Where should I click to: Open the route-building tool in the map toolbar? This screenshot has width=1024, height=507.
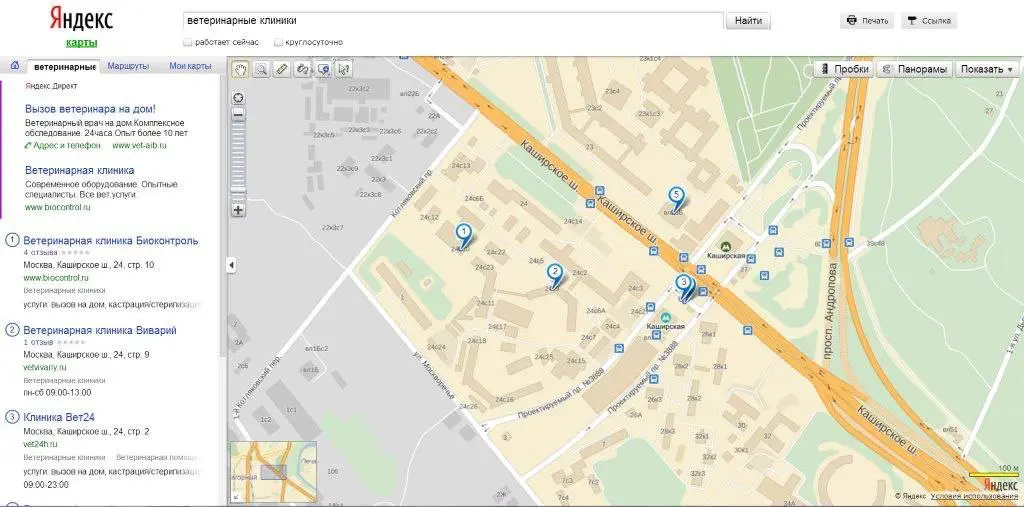tap(302, 69)
